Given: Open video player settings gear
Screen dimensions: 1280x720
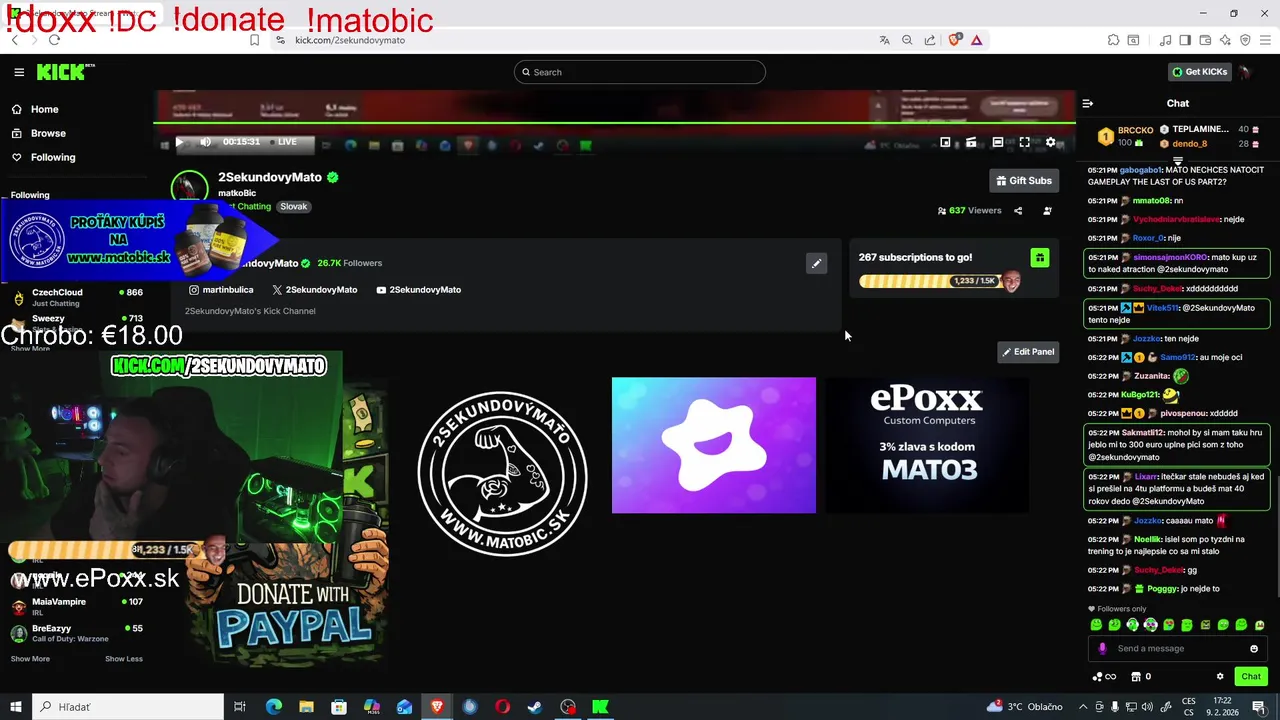Looking at the screenshot, I should pos(1050,142).
